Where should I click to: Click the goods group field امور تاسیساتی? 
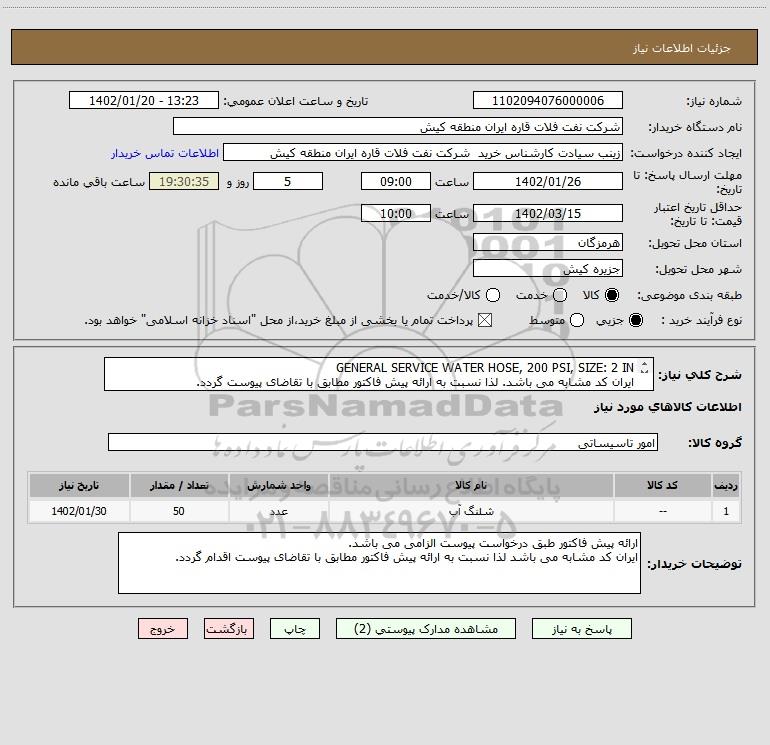(x=383, y=442)
